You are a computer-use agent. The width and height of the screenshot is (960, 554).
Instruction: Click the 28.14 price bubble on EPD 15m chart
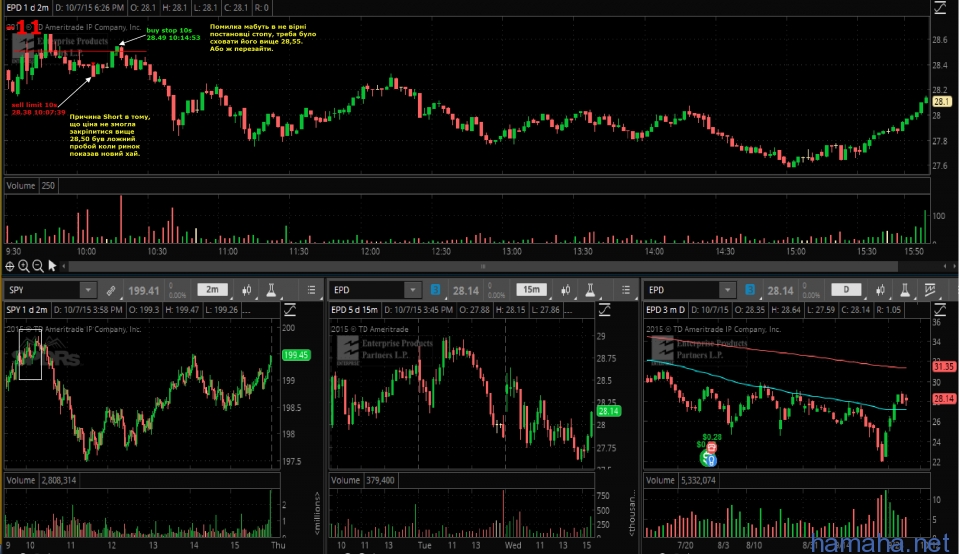(x=609, y=411)
